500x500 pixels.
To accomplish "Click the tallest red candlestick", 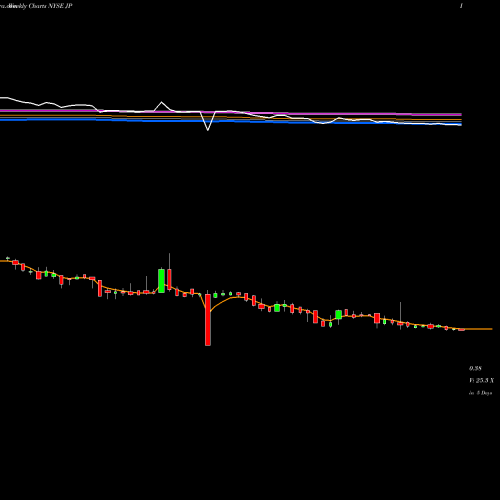I will (208, 320).
